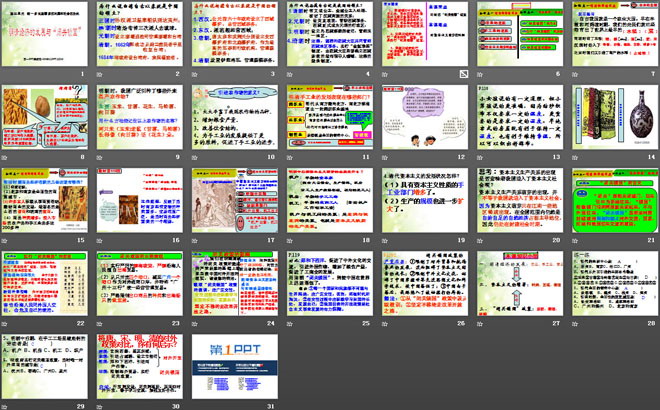Viewport: 660px width, 410px height.
Task: Click the animation star icon below slide 23
Action: (100, 323)
